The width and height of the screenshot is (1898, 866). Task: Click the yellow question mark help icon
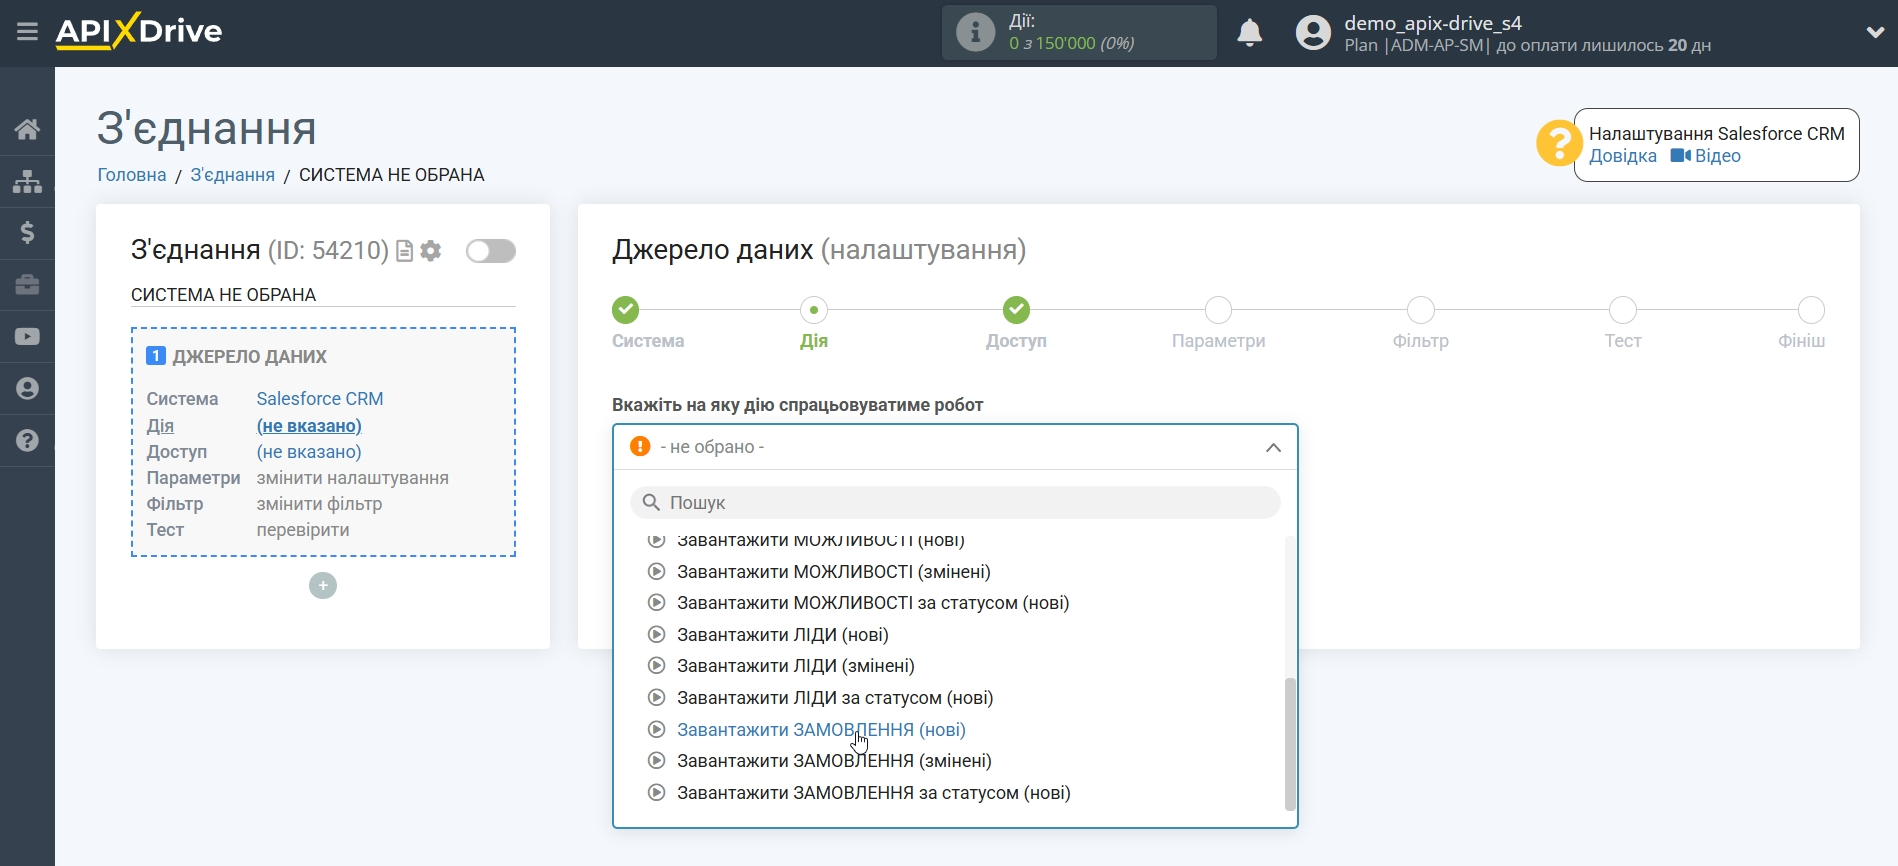coord(1558,144)
